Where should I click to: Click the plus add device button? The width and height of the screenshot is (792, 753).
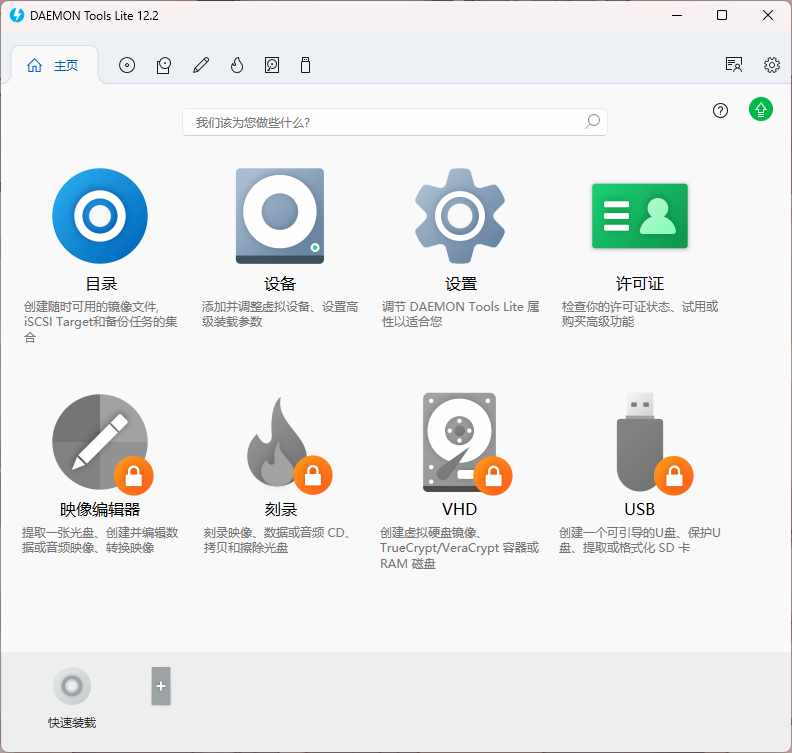[161, 686]
